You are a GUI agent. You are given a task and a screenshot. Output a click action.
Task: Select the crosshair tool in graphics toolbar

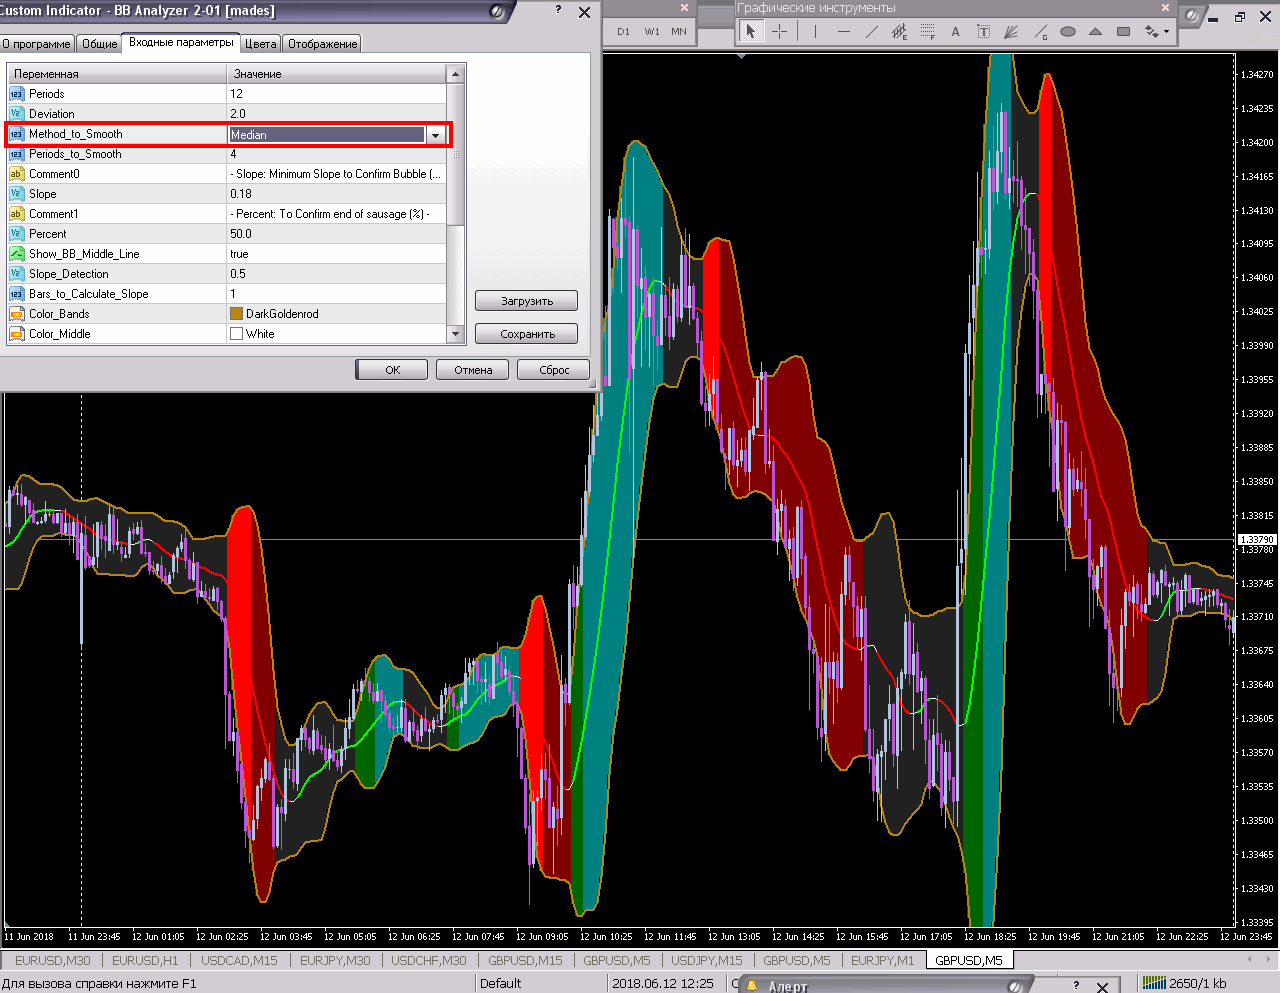(x=779, y=31)
